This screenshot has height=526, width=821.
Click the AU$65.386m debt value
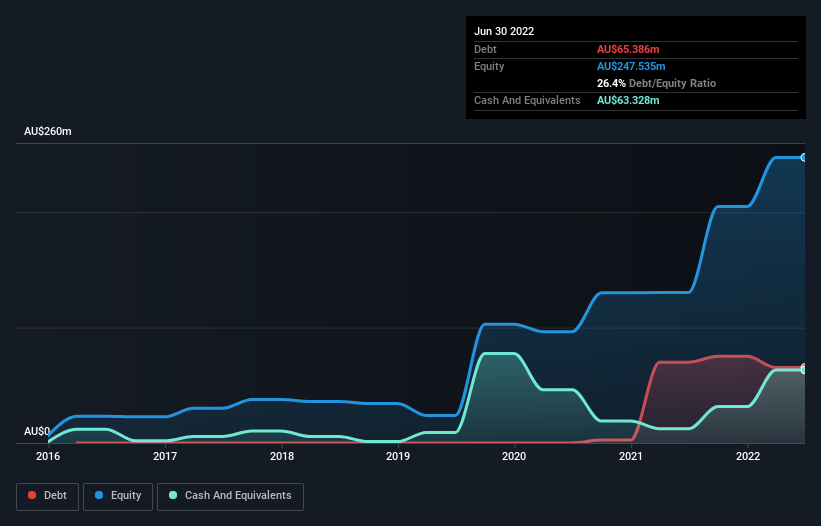[628, 49]
